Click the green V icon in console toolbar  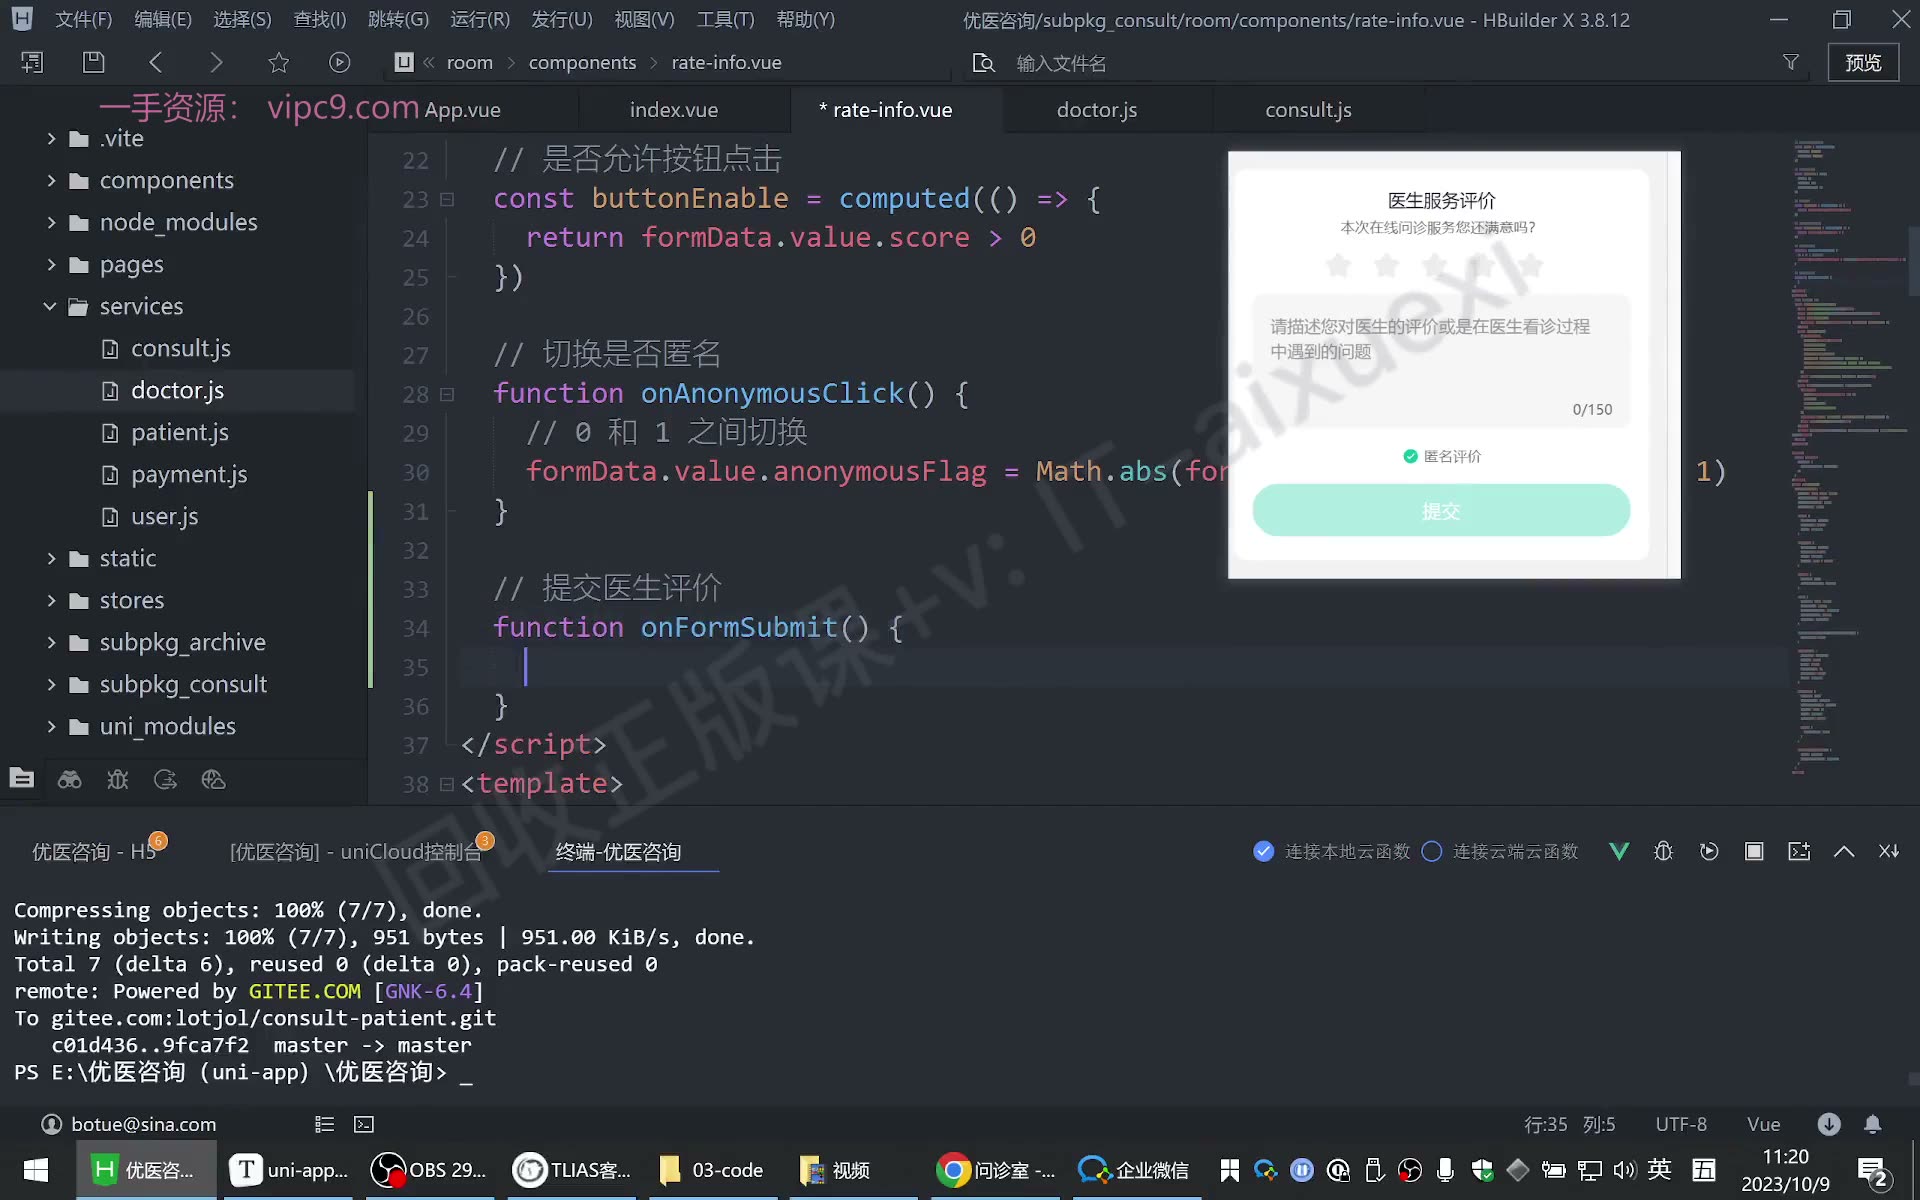click(x=1619, y=851)
